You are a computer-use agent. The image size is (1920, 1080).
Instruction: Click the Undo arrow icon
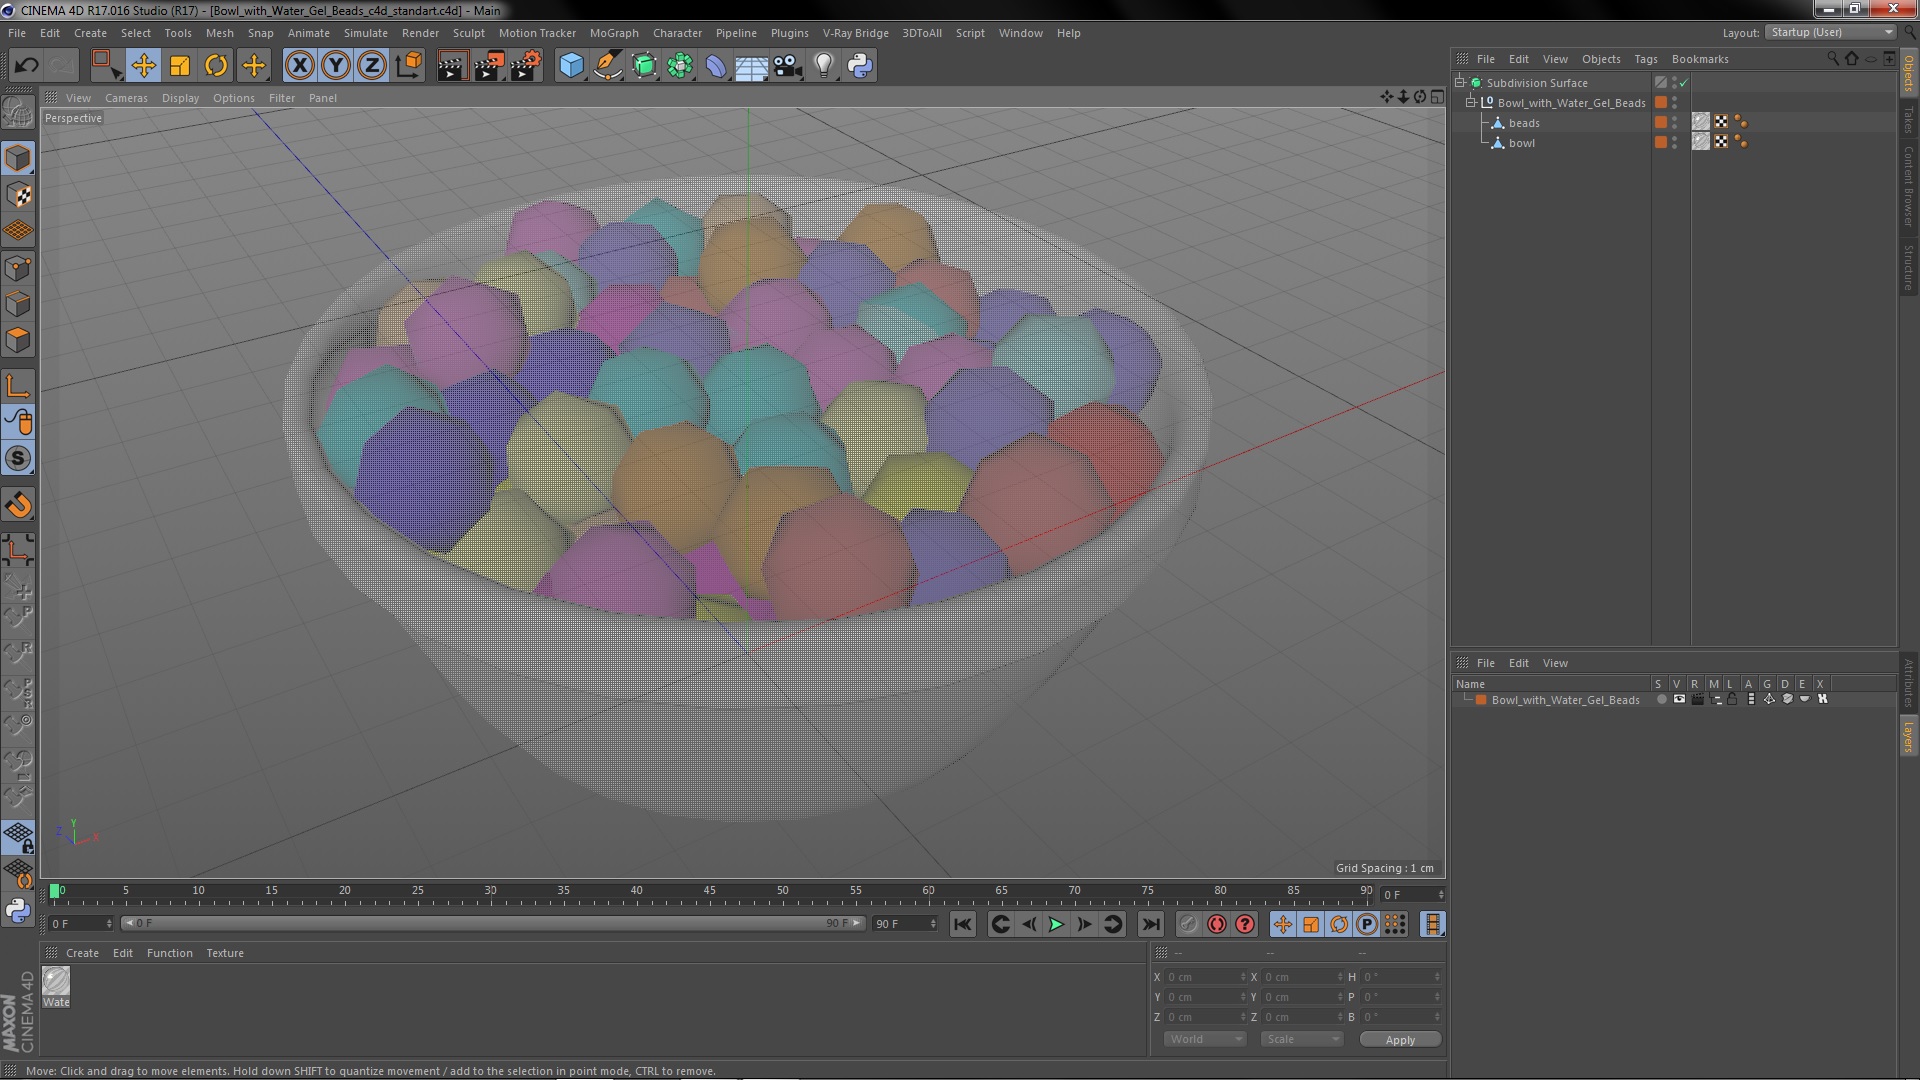point(26,66)
